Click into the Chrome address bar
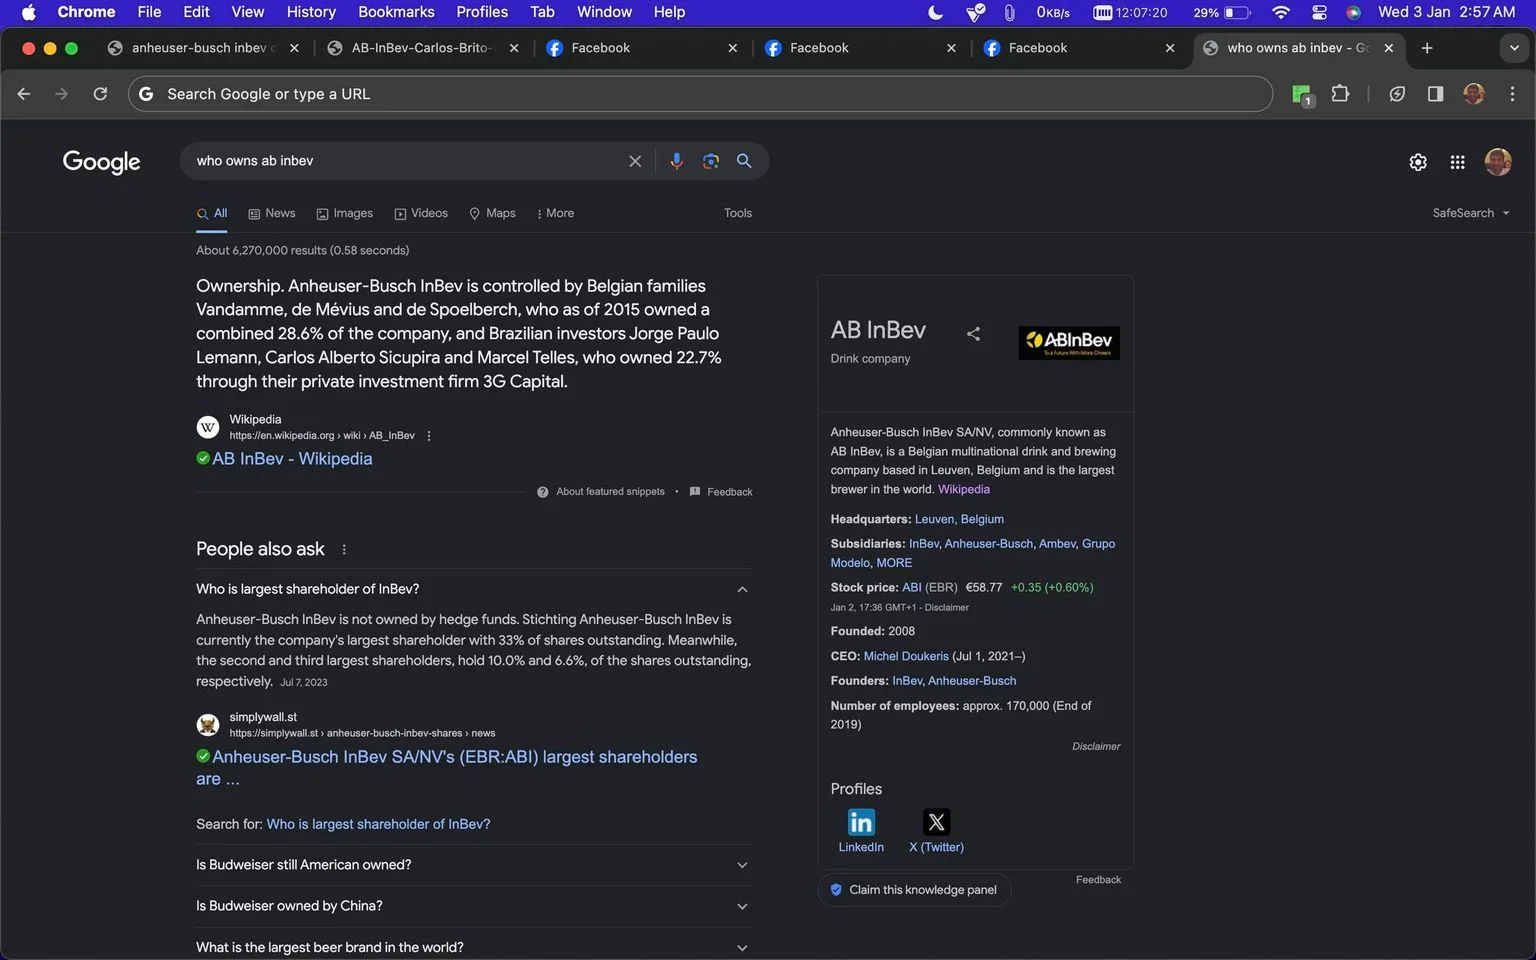 click(700, 94)
